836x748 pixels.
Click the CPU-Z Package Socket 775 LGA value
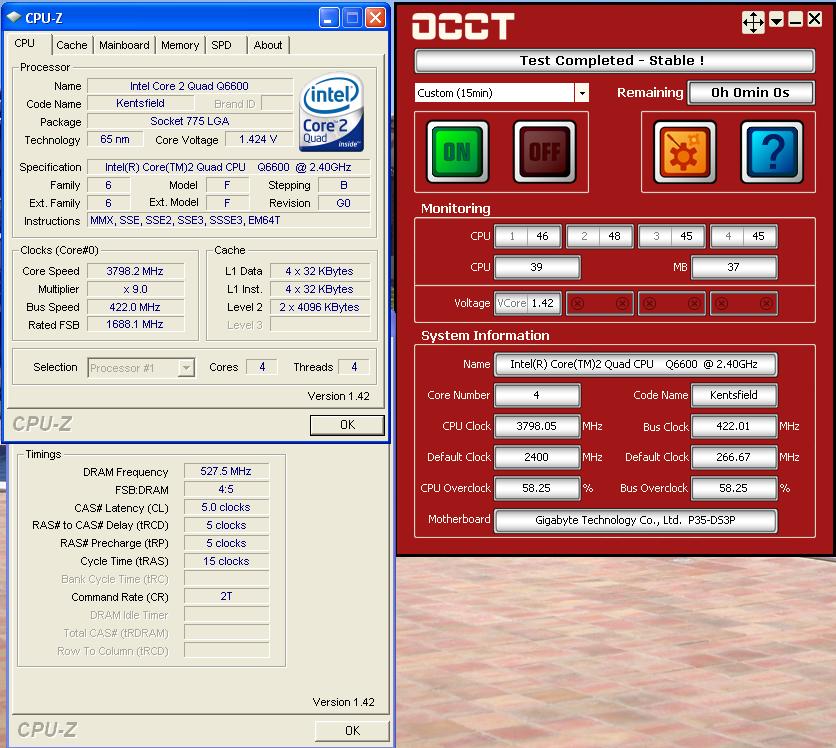[x=190, y=122]
